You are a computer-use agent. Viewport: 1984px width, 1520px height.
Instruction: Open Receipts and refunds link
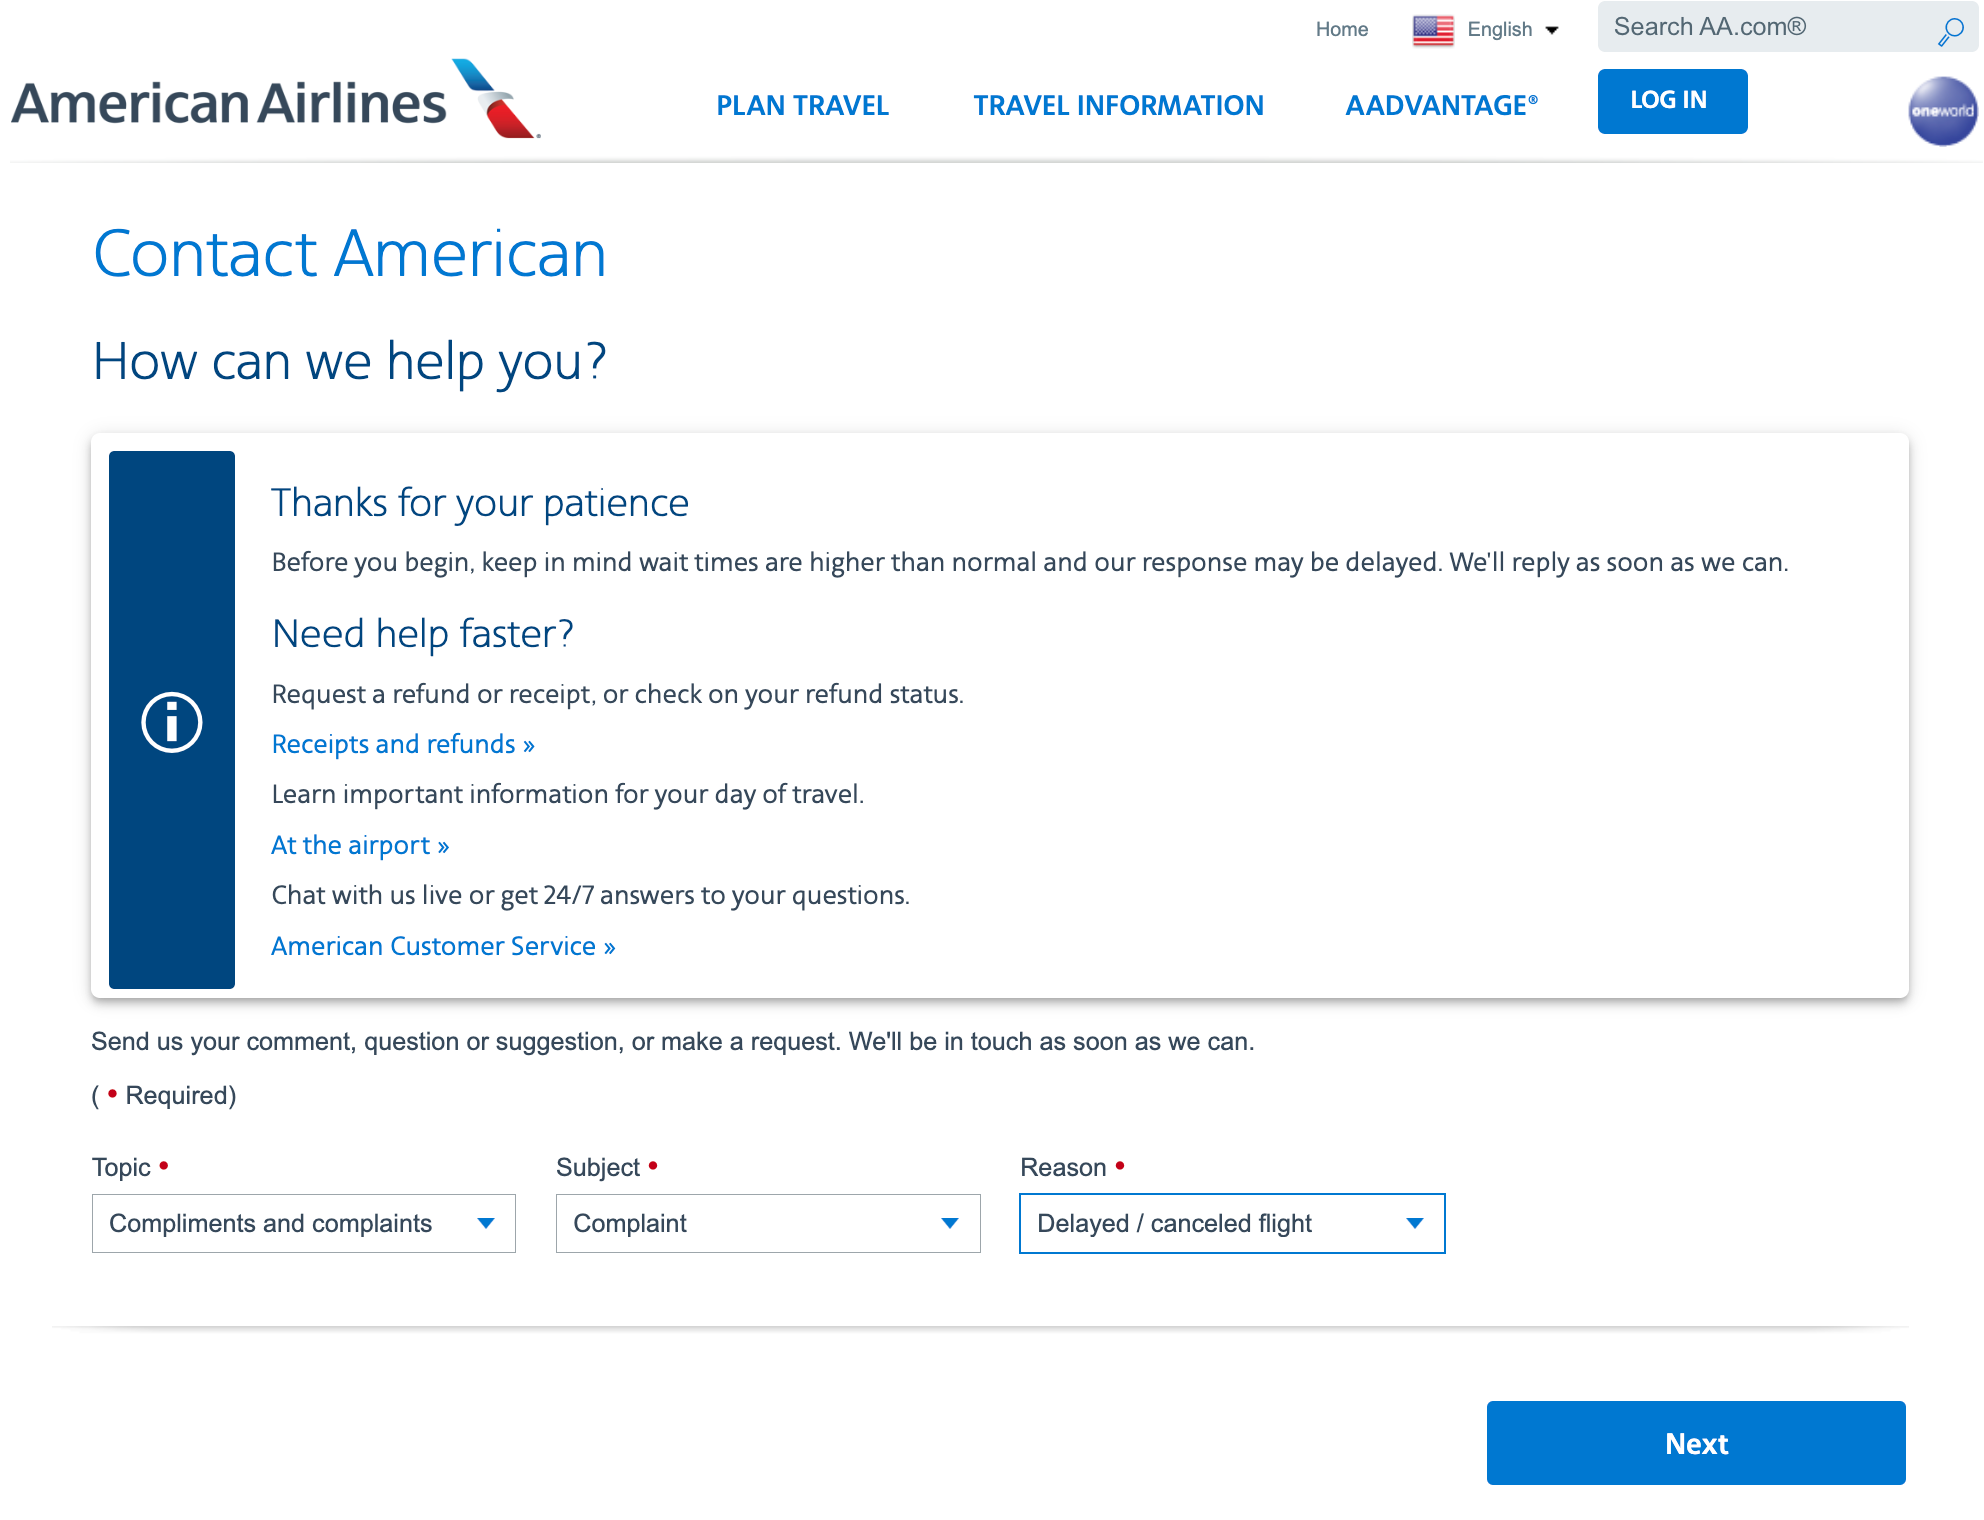403,744
